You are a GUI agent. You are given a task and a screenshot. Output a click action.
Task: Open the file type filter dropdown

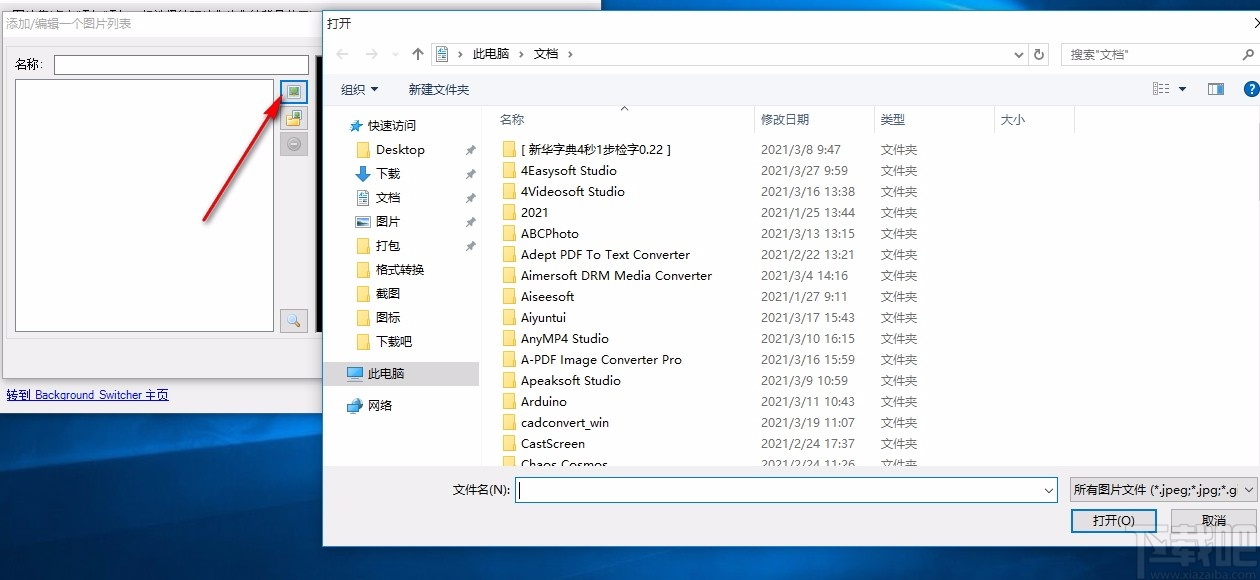tap(1160, 490)
